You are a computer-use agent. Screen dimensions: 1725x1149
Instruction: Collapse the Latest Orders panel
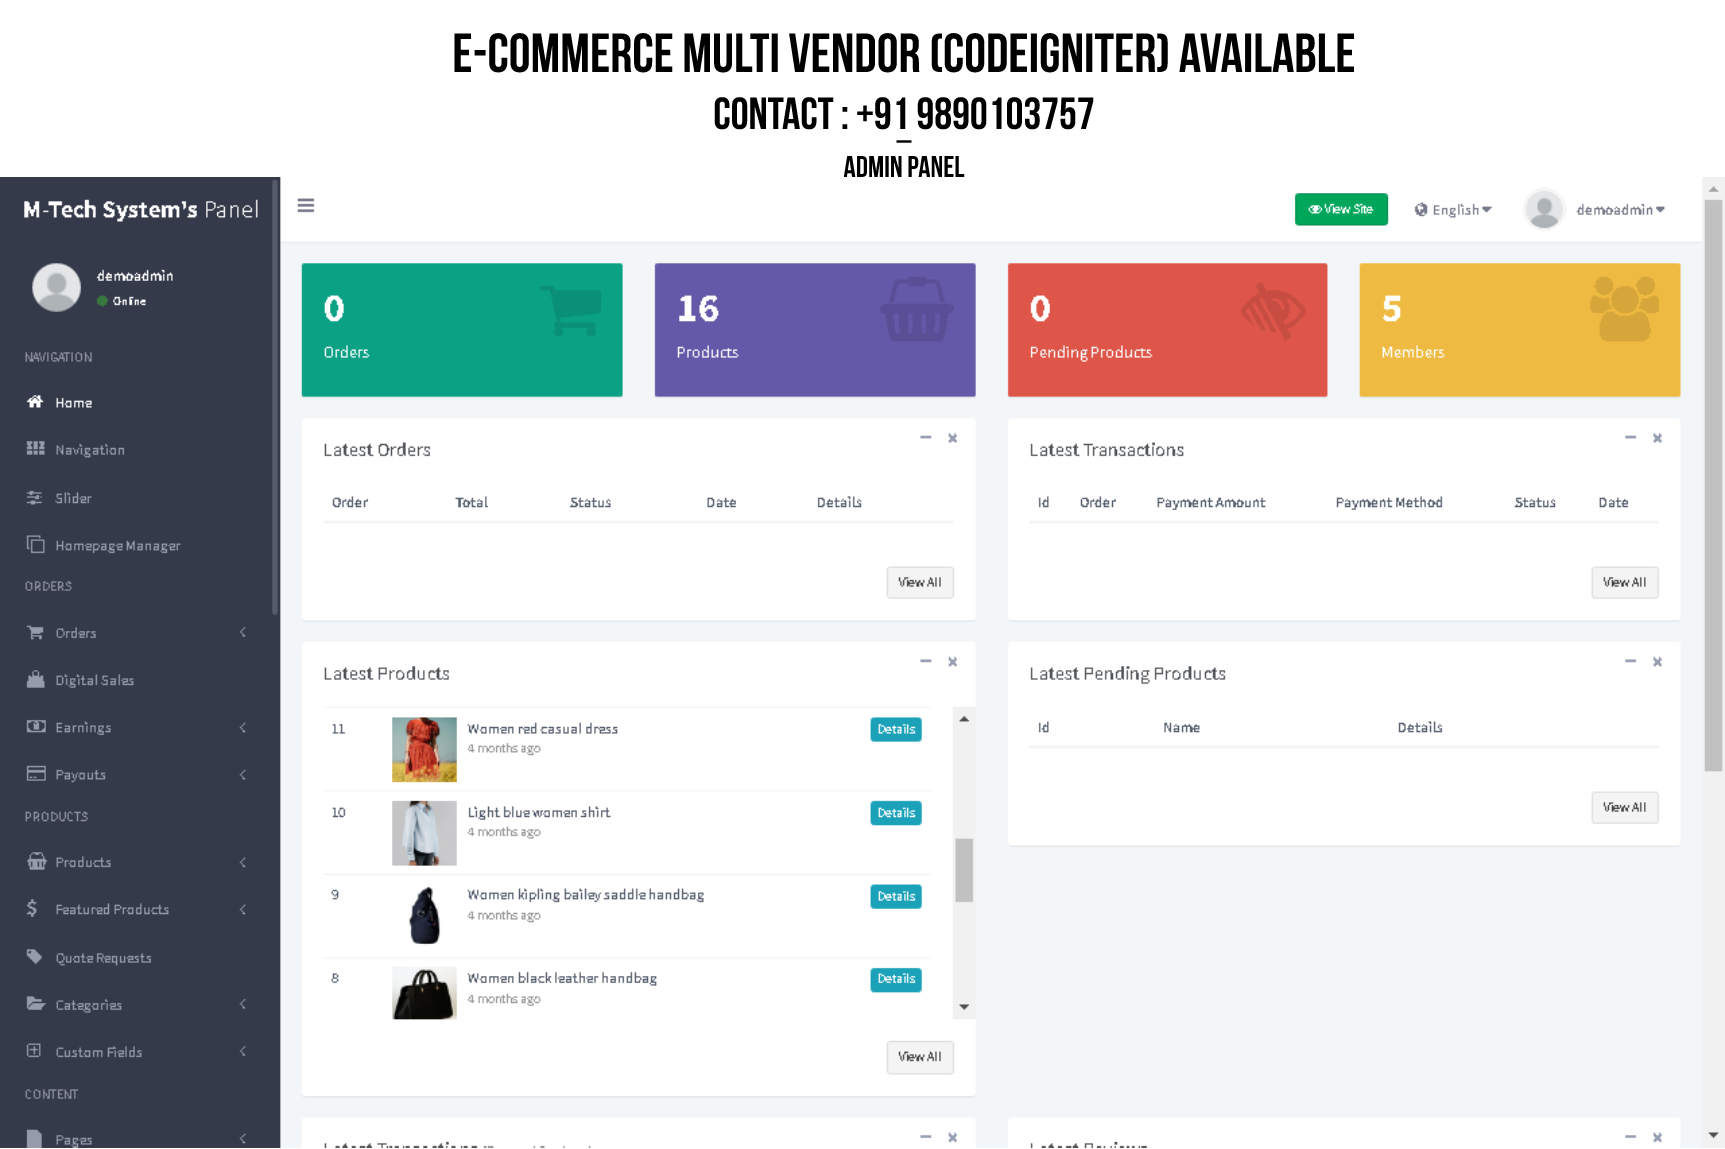coord(926,438)
